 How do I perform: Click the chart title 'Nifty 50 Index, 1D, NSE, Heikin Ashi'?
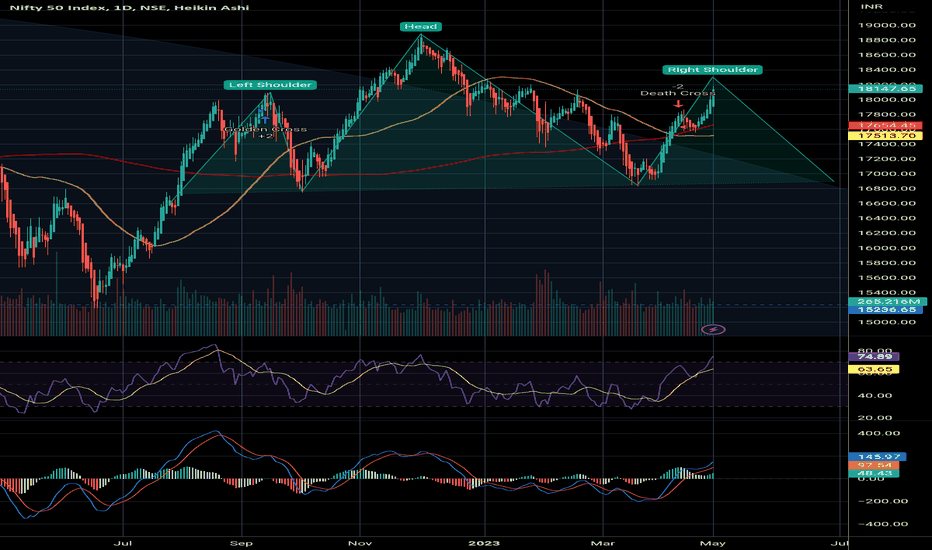130,7
